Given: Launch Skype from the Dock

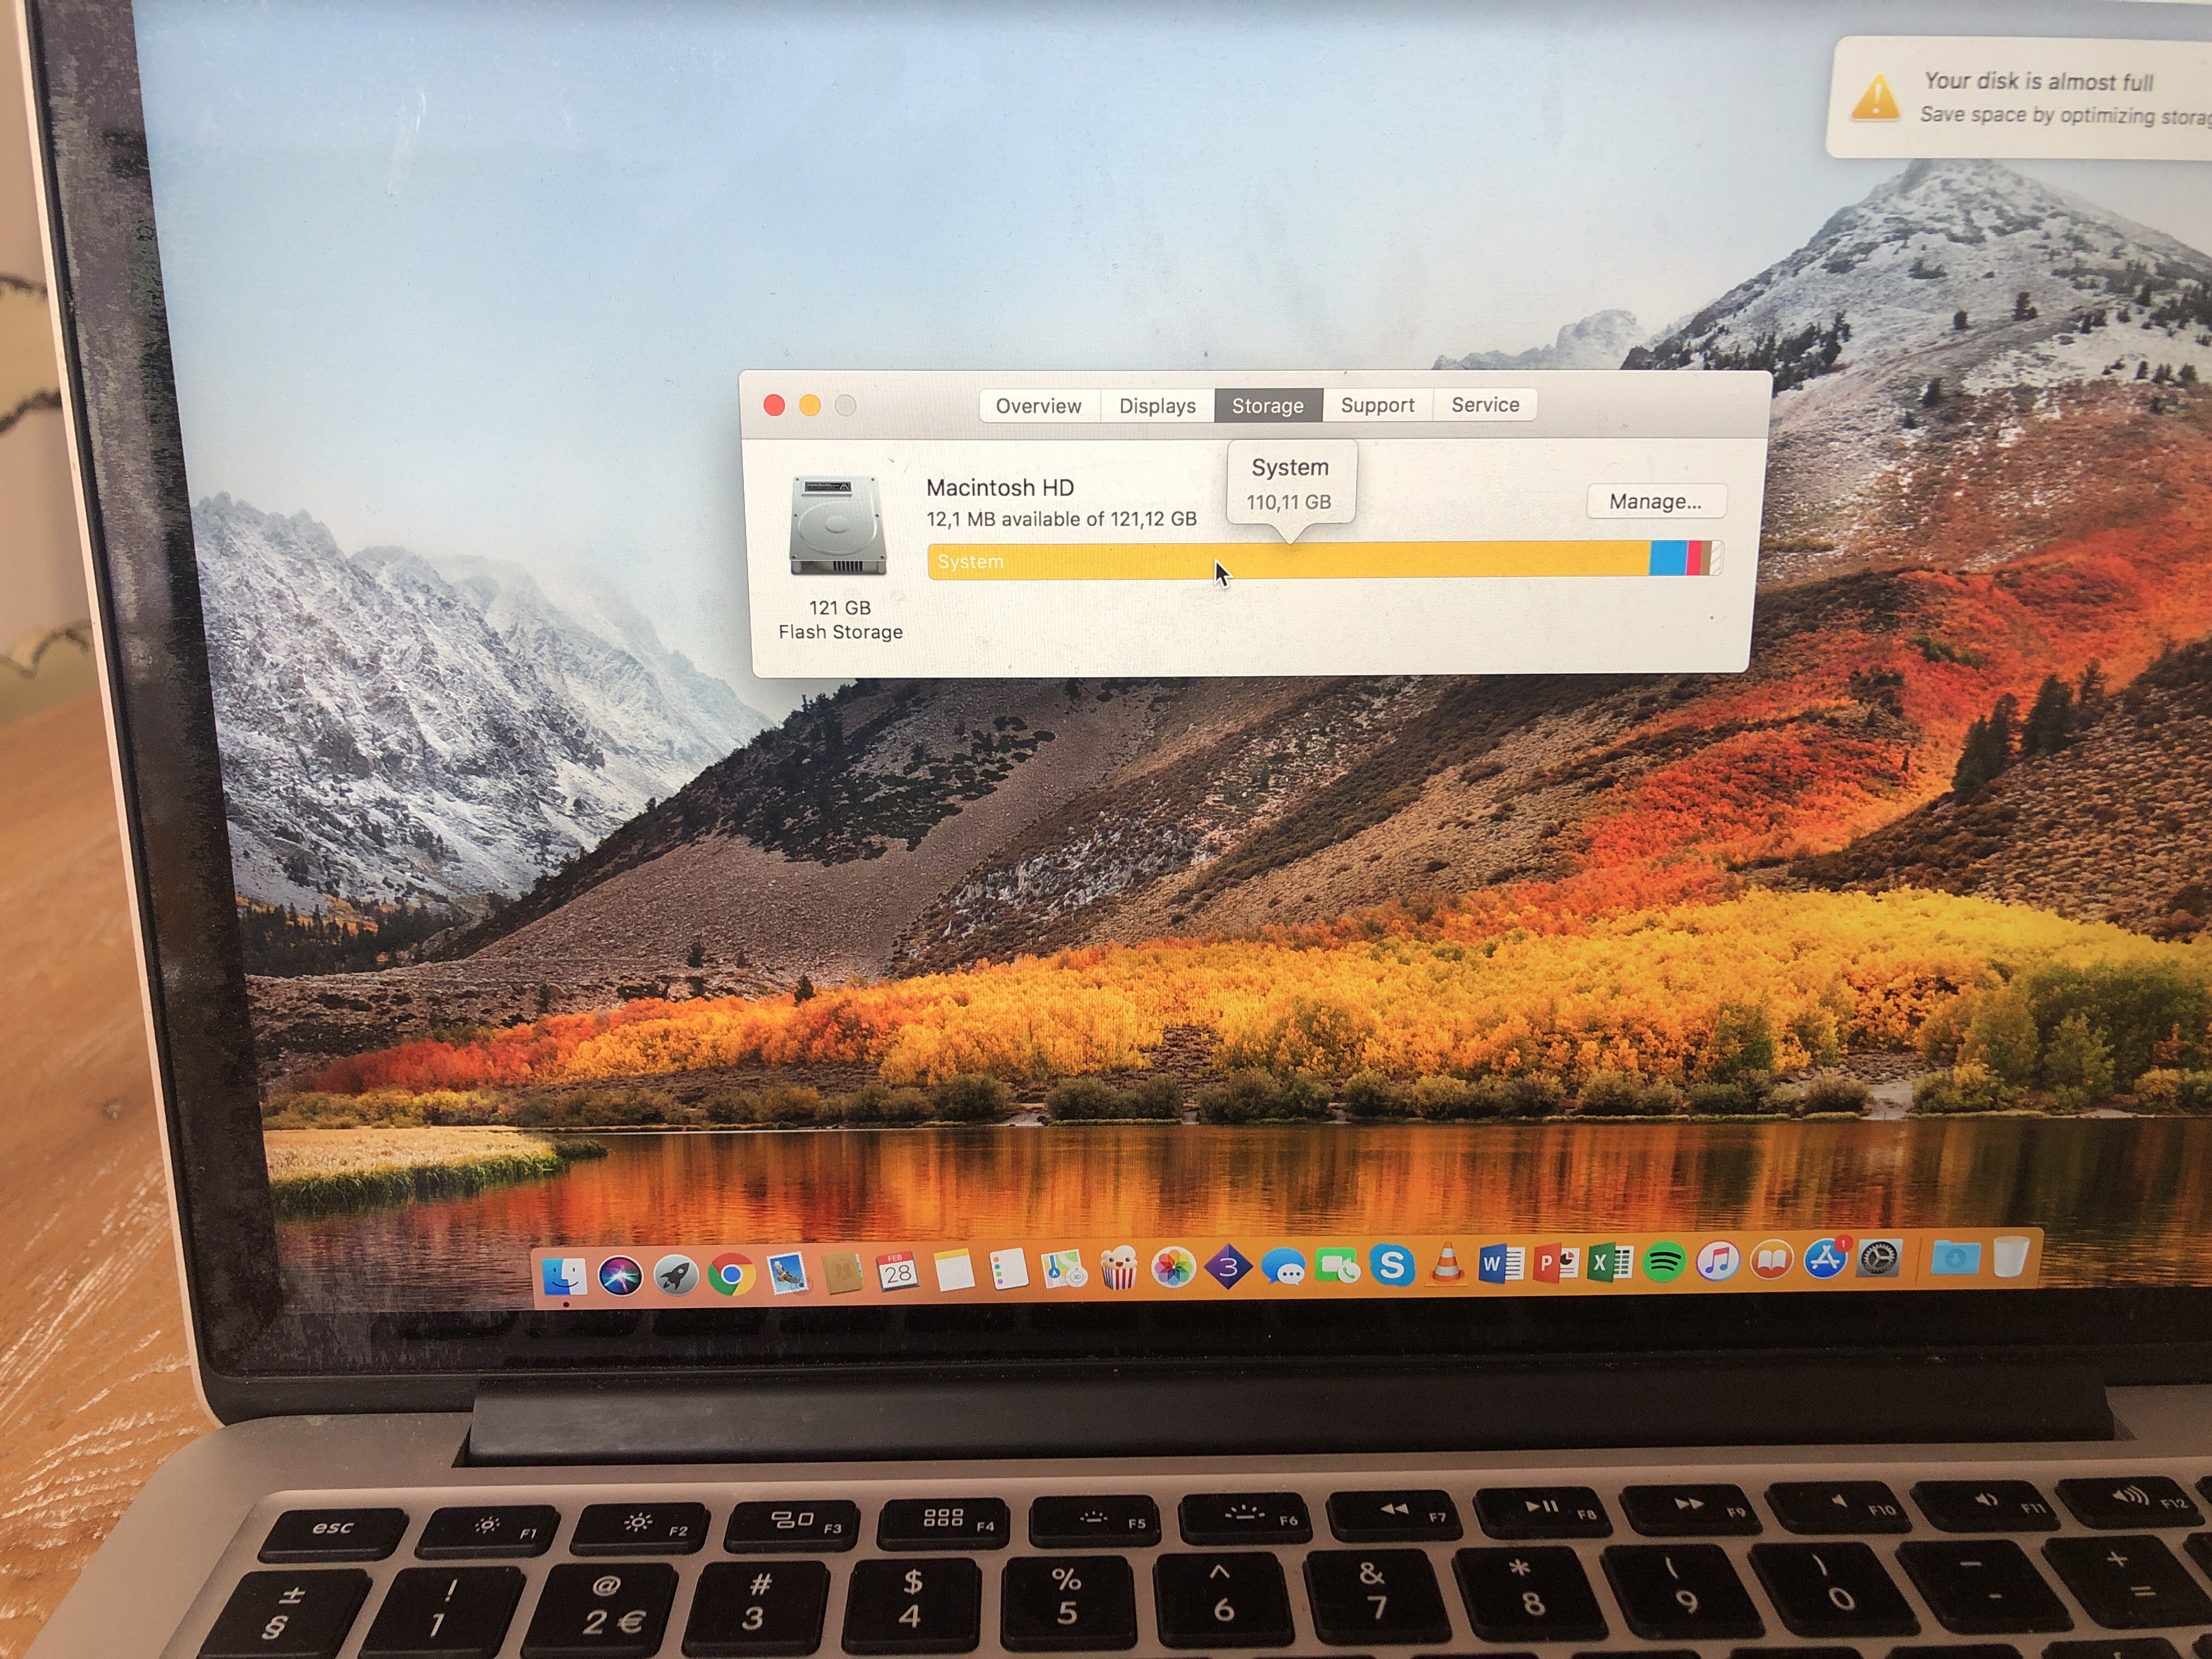Looking at the screenshot, I should (1391, 1266).
